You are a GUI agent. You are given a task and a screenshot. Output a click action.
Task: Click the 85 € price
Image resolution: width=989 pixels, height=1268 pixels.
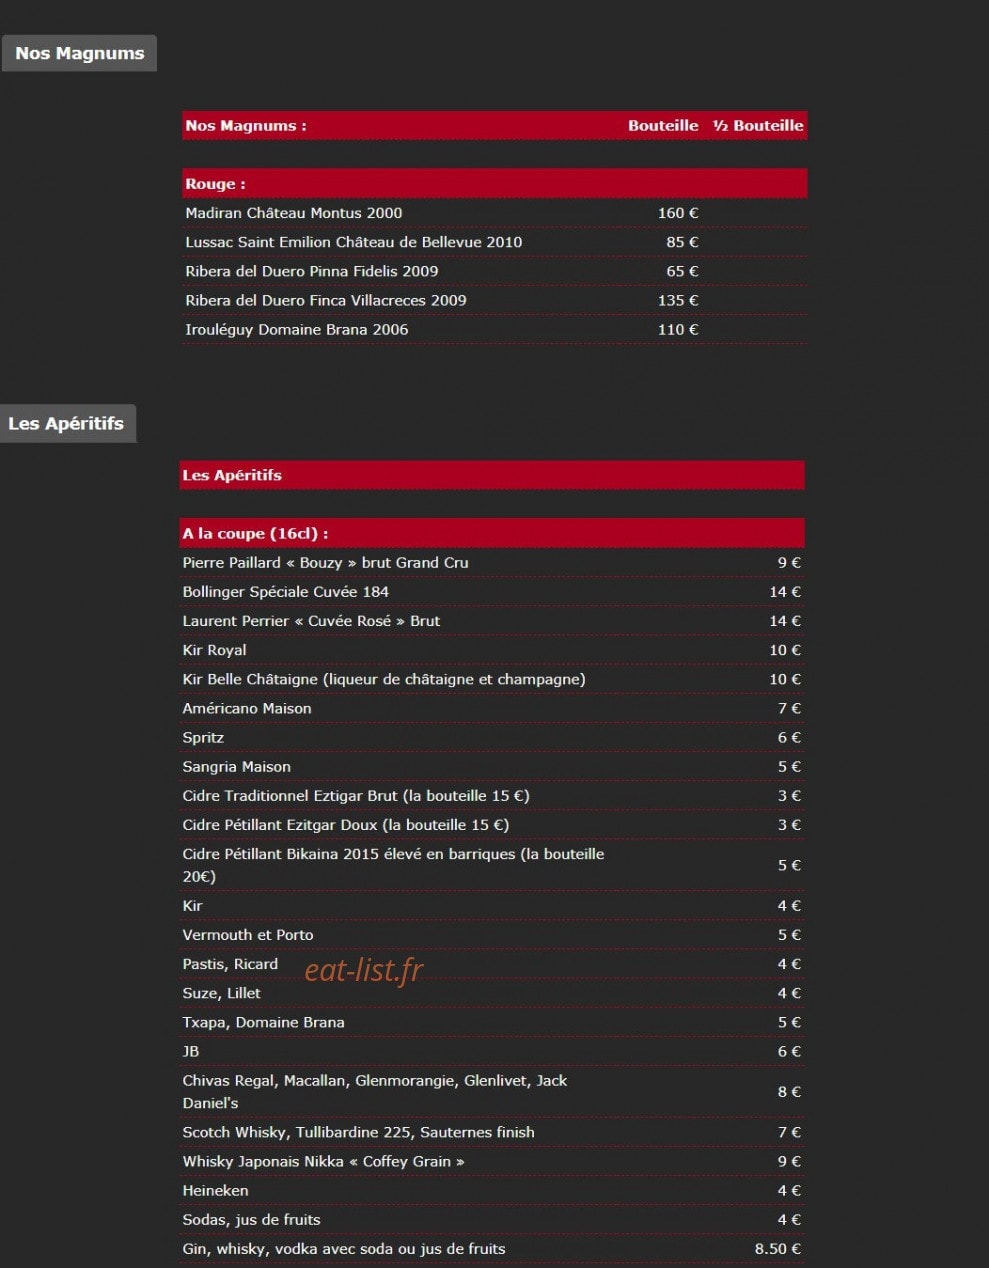coord(682,242)
